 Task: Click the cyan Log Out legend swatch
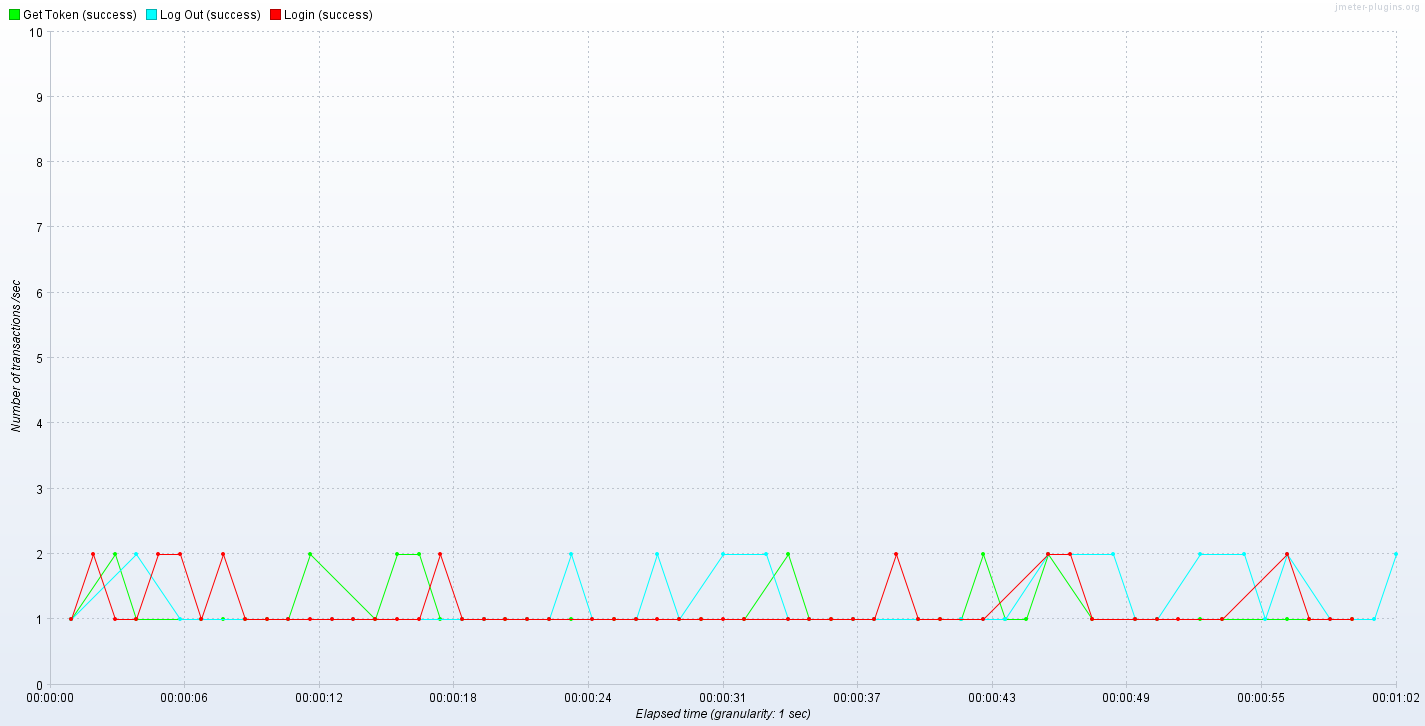[151, 15]
